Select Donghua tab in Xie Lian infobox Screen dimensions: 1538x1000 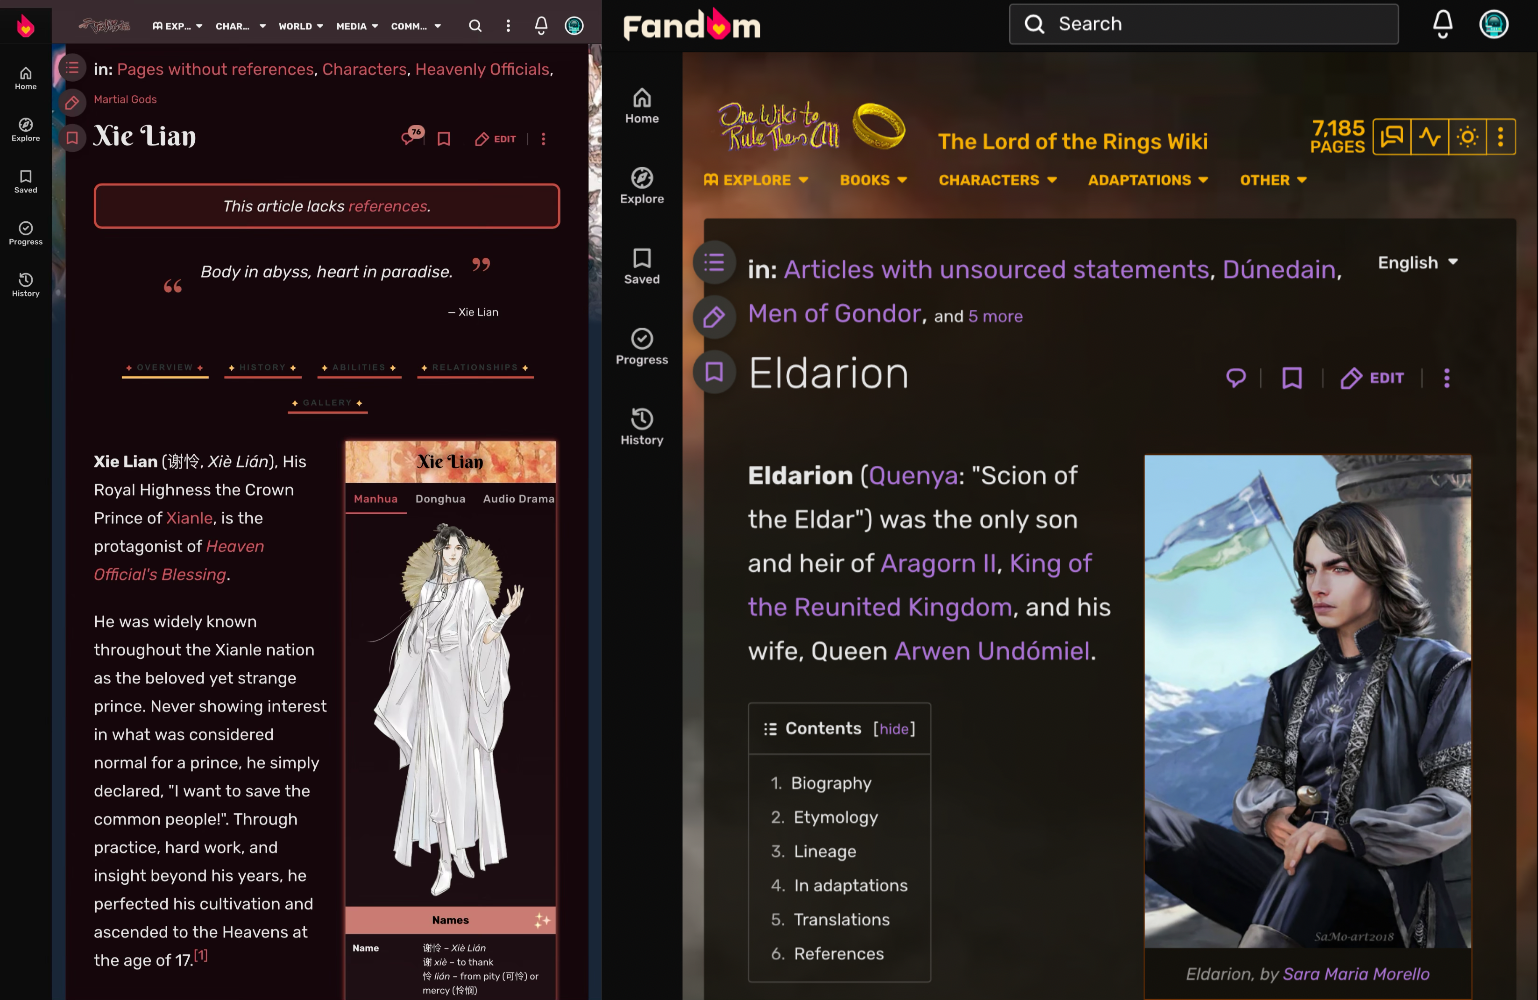pos(441,499)
